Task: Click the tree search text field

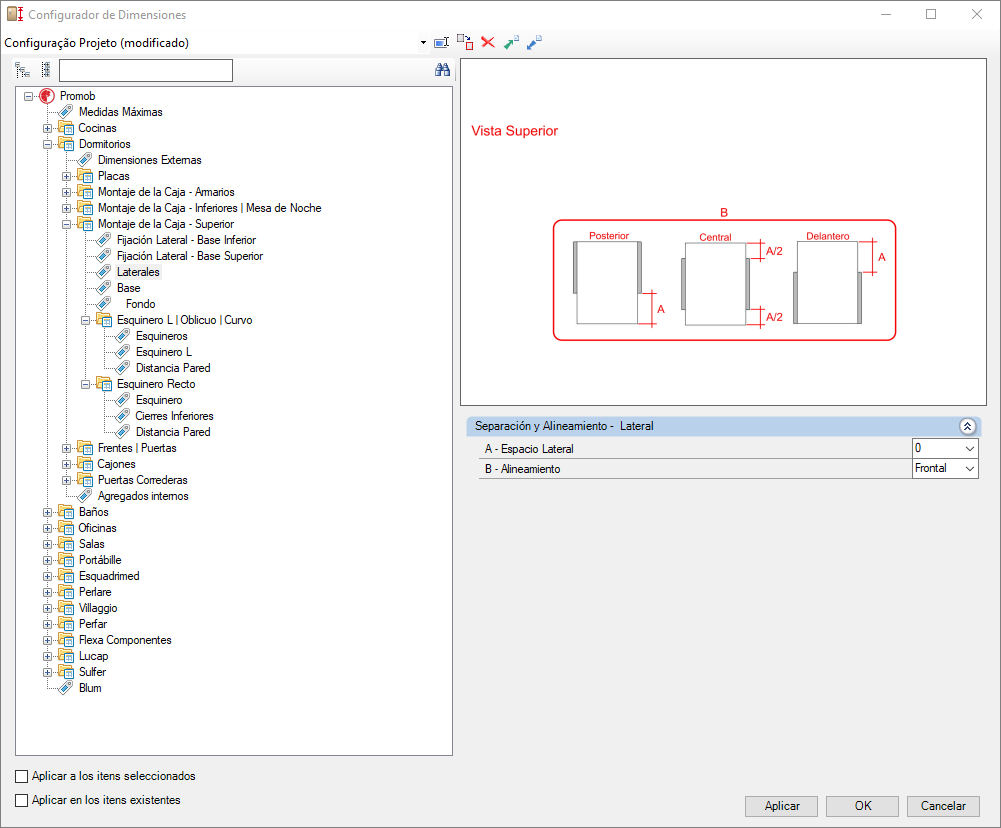Action: [x=146, y=70]
